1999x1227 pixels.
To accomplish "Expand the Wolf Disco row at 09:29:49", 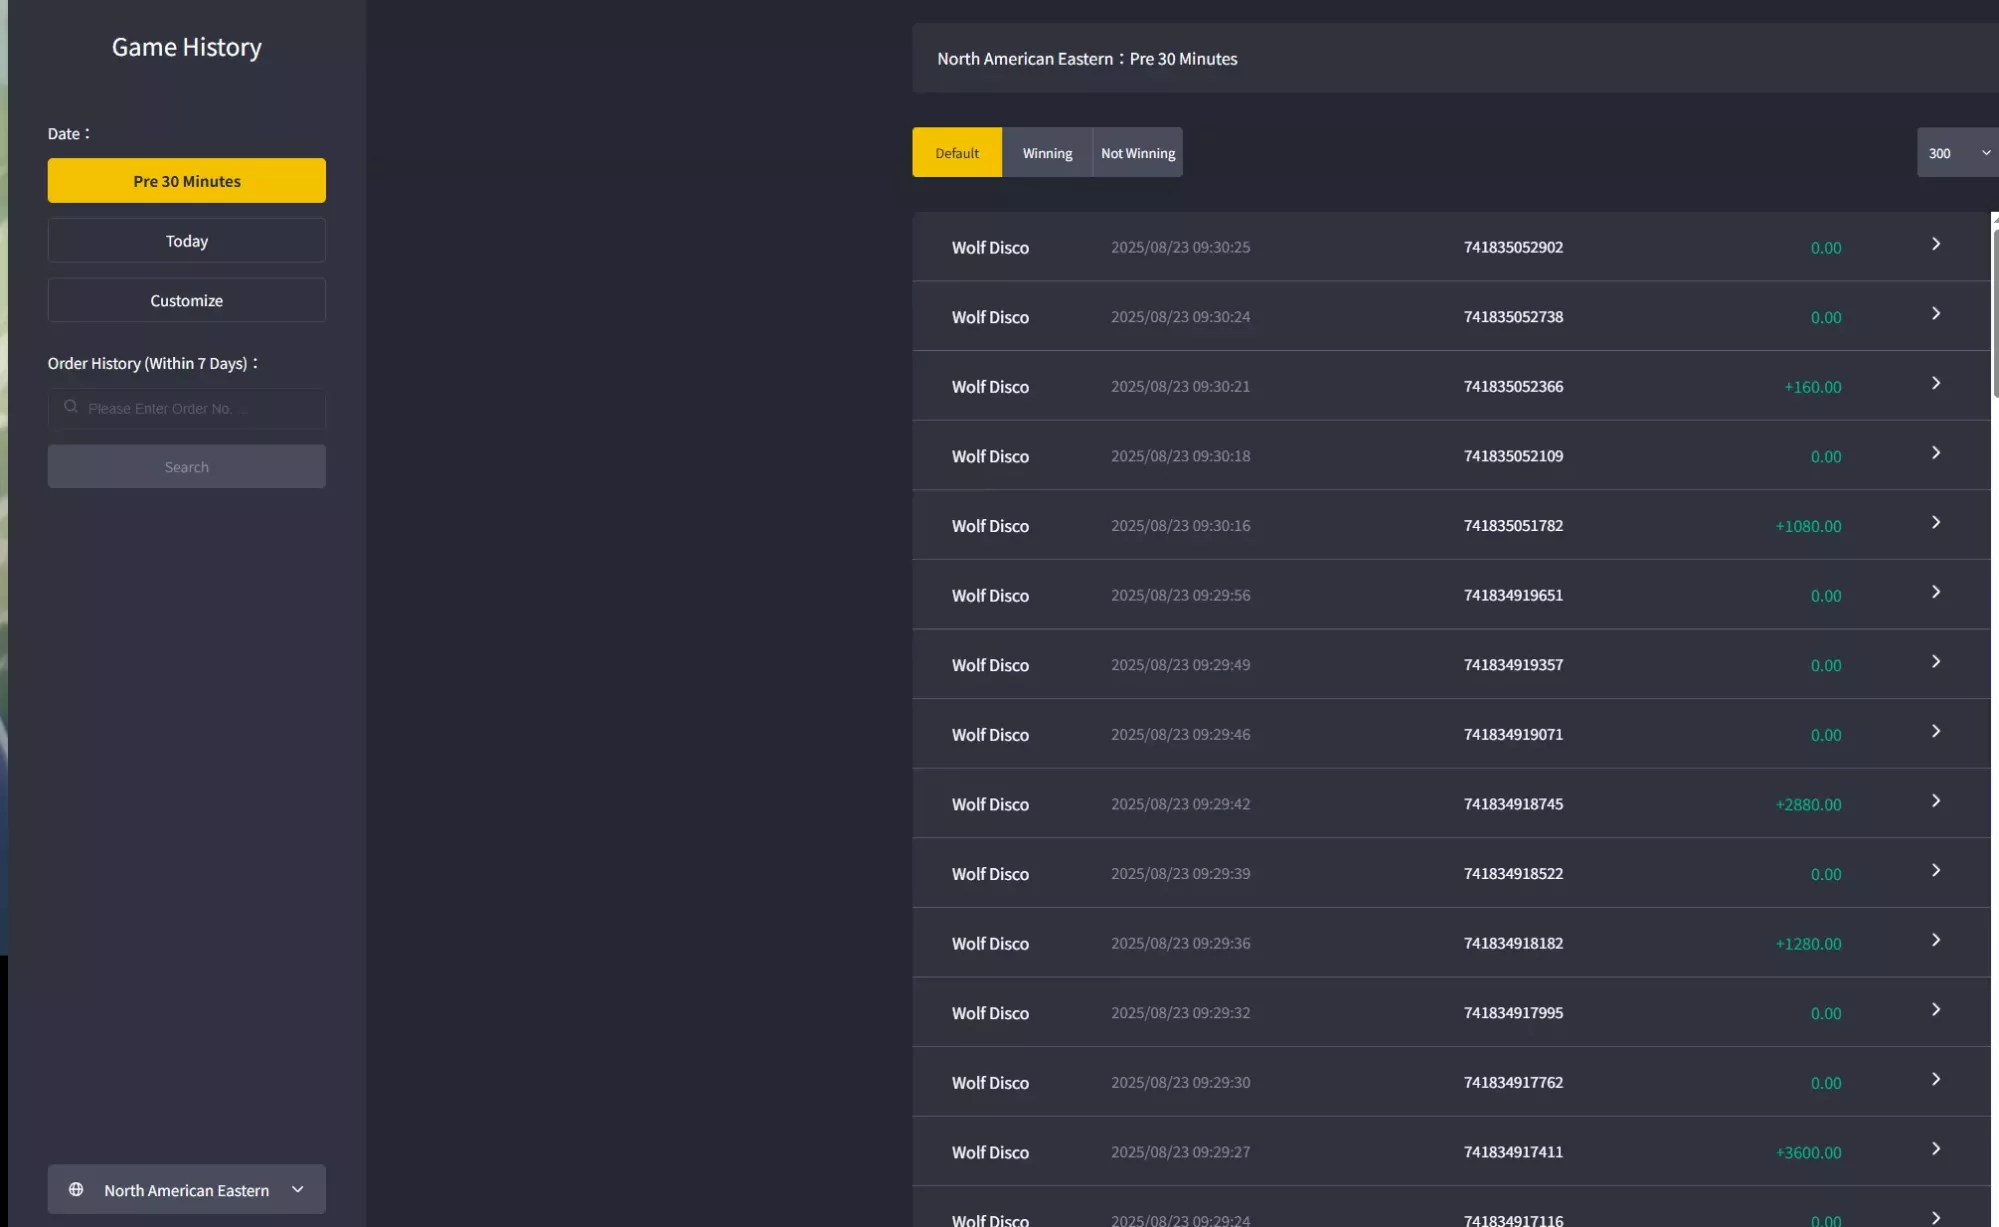I will (1451, 664).
